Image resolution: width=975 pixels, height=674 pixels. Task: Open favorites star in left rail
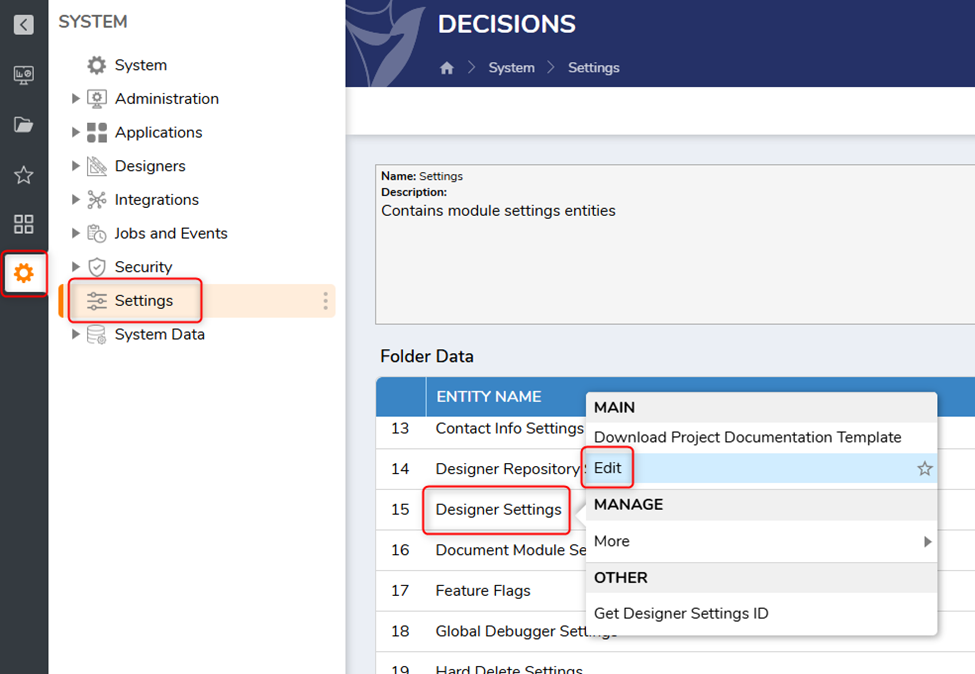point(23,175)
